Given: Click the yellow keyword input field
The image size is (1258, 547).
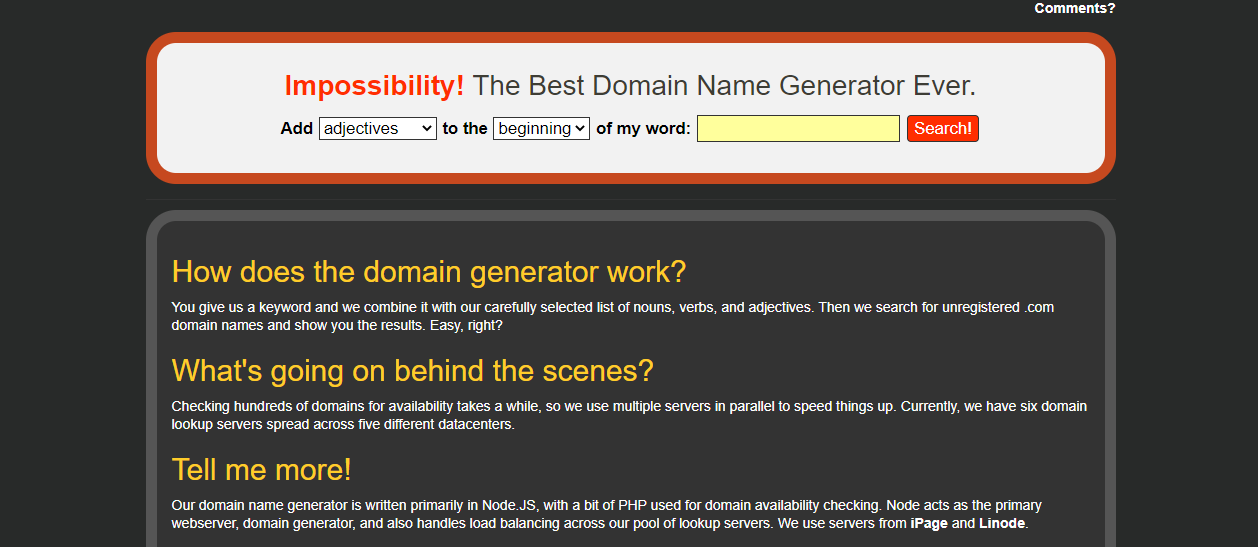Looking at the screenshot, I should click(x=798, y=128).
